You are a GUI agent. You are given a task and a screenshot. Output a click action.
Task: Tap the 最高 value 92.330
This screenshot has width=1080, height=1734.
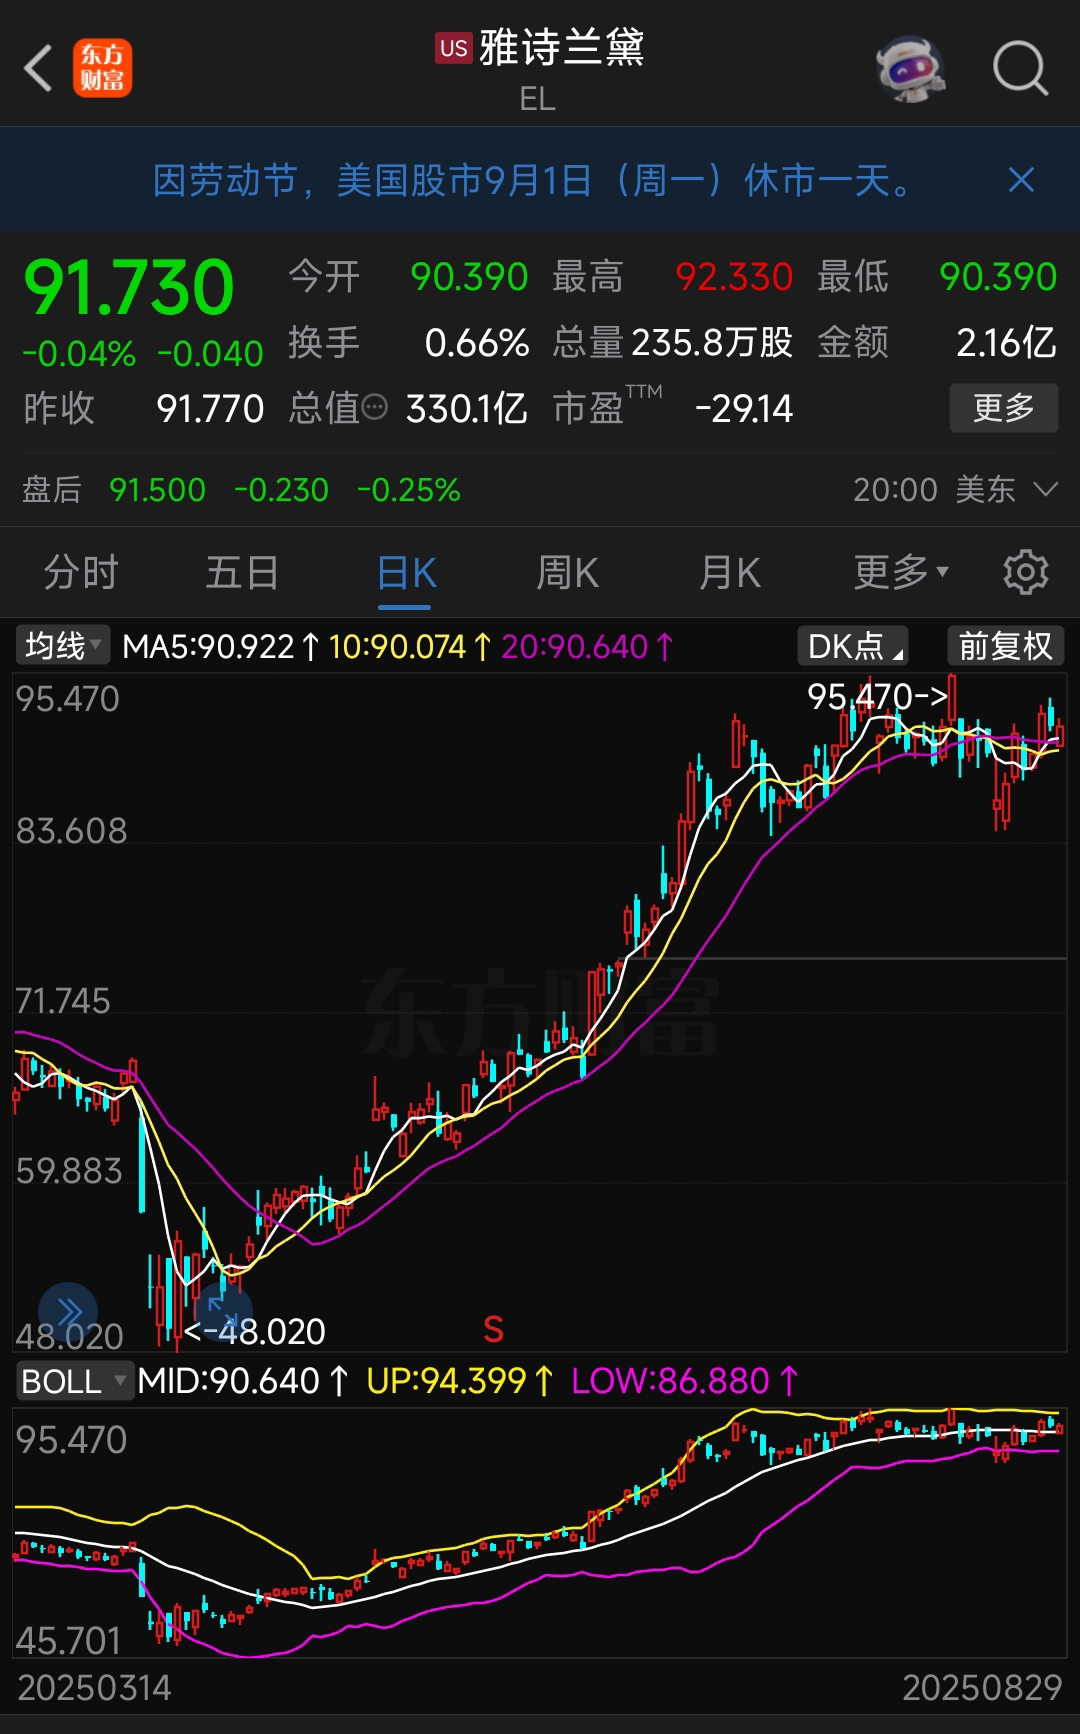coord(734,277)
